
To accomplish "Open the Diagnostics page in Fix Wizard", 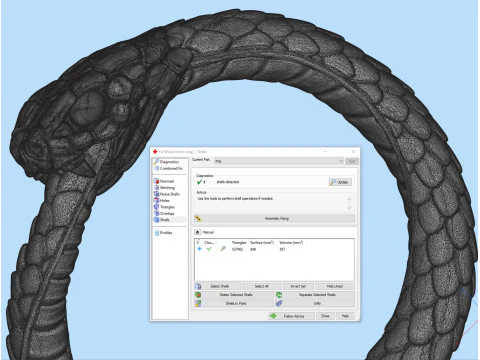I will 169,162.
